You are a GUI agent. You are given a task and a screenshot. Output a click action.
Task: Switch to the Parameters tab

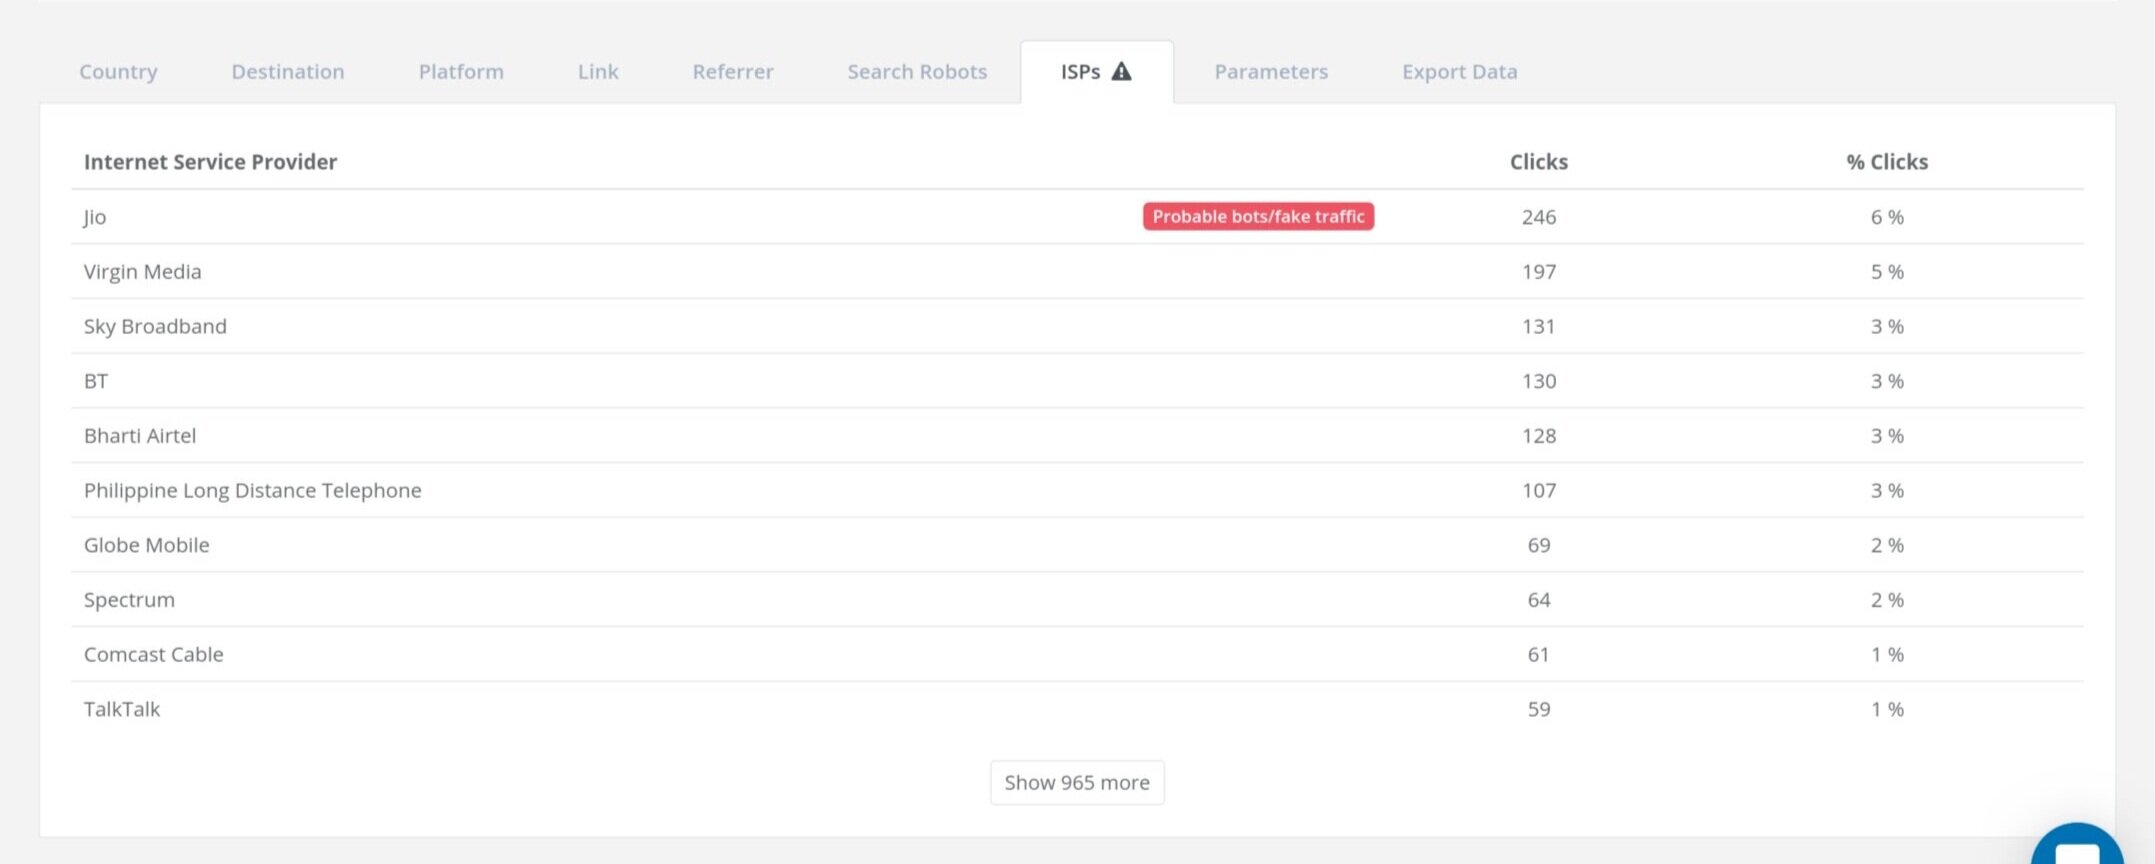pyautogui.click(x=1271, y=72)
